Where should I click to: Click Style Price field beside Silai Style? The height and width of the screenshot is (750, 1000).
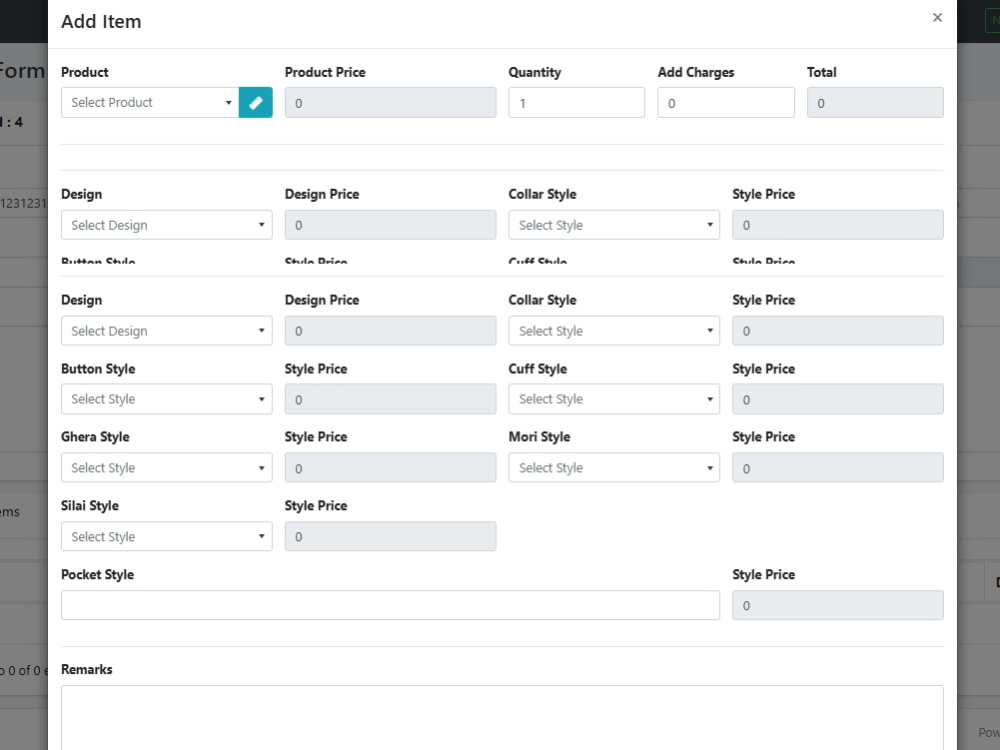(390, 536)
